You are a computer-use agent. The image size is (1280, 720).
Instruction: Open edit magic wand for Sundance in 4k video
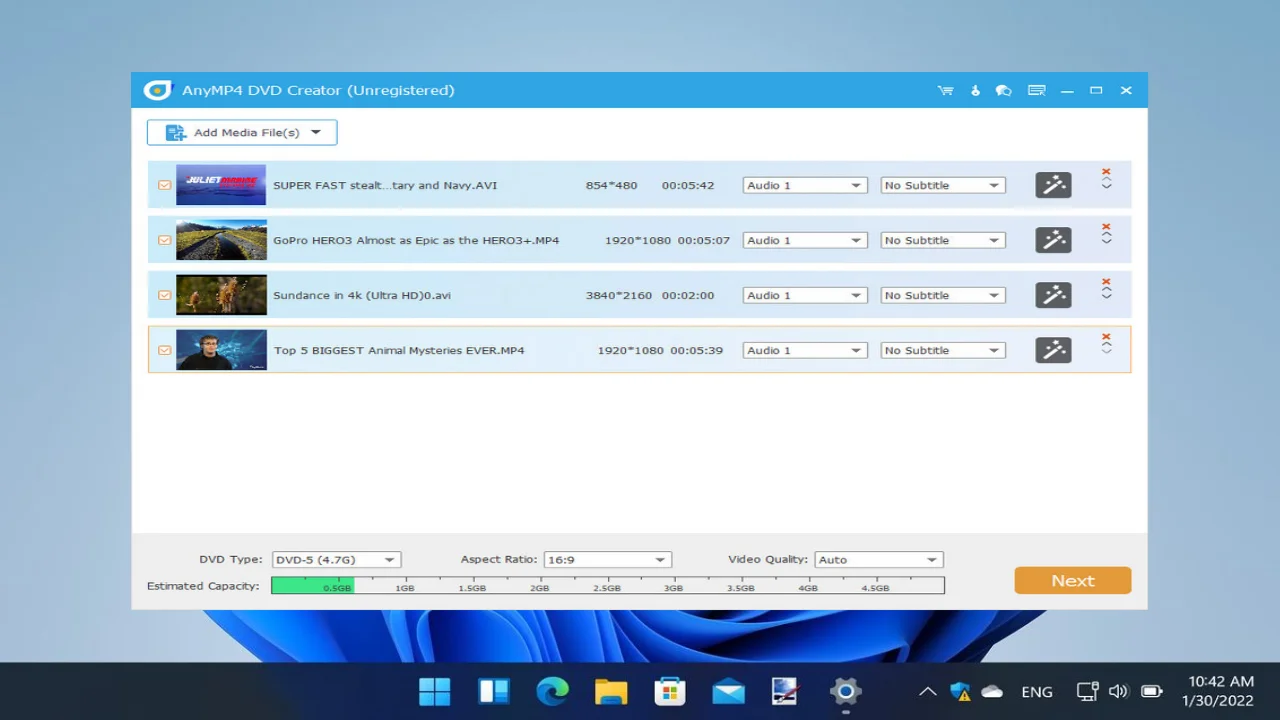(1053, 295)
